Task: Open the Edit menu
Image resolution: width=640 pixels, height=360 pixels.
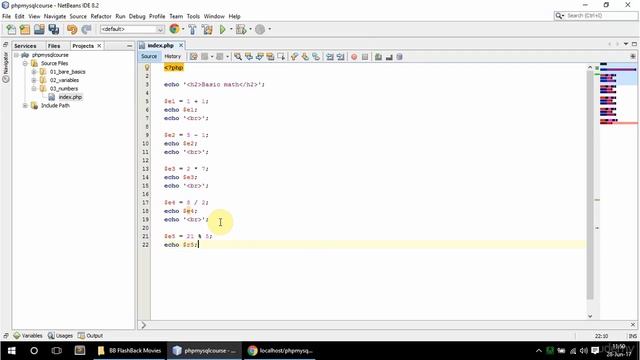Action: coord(20,16)
